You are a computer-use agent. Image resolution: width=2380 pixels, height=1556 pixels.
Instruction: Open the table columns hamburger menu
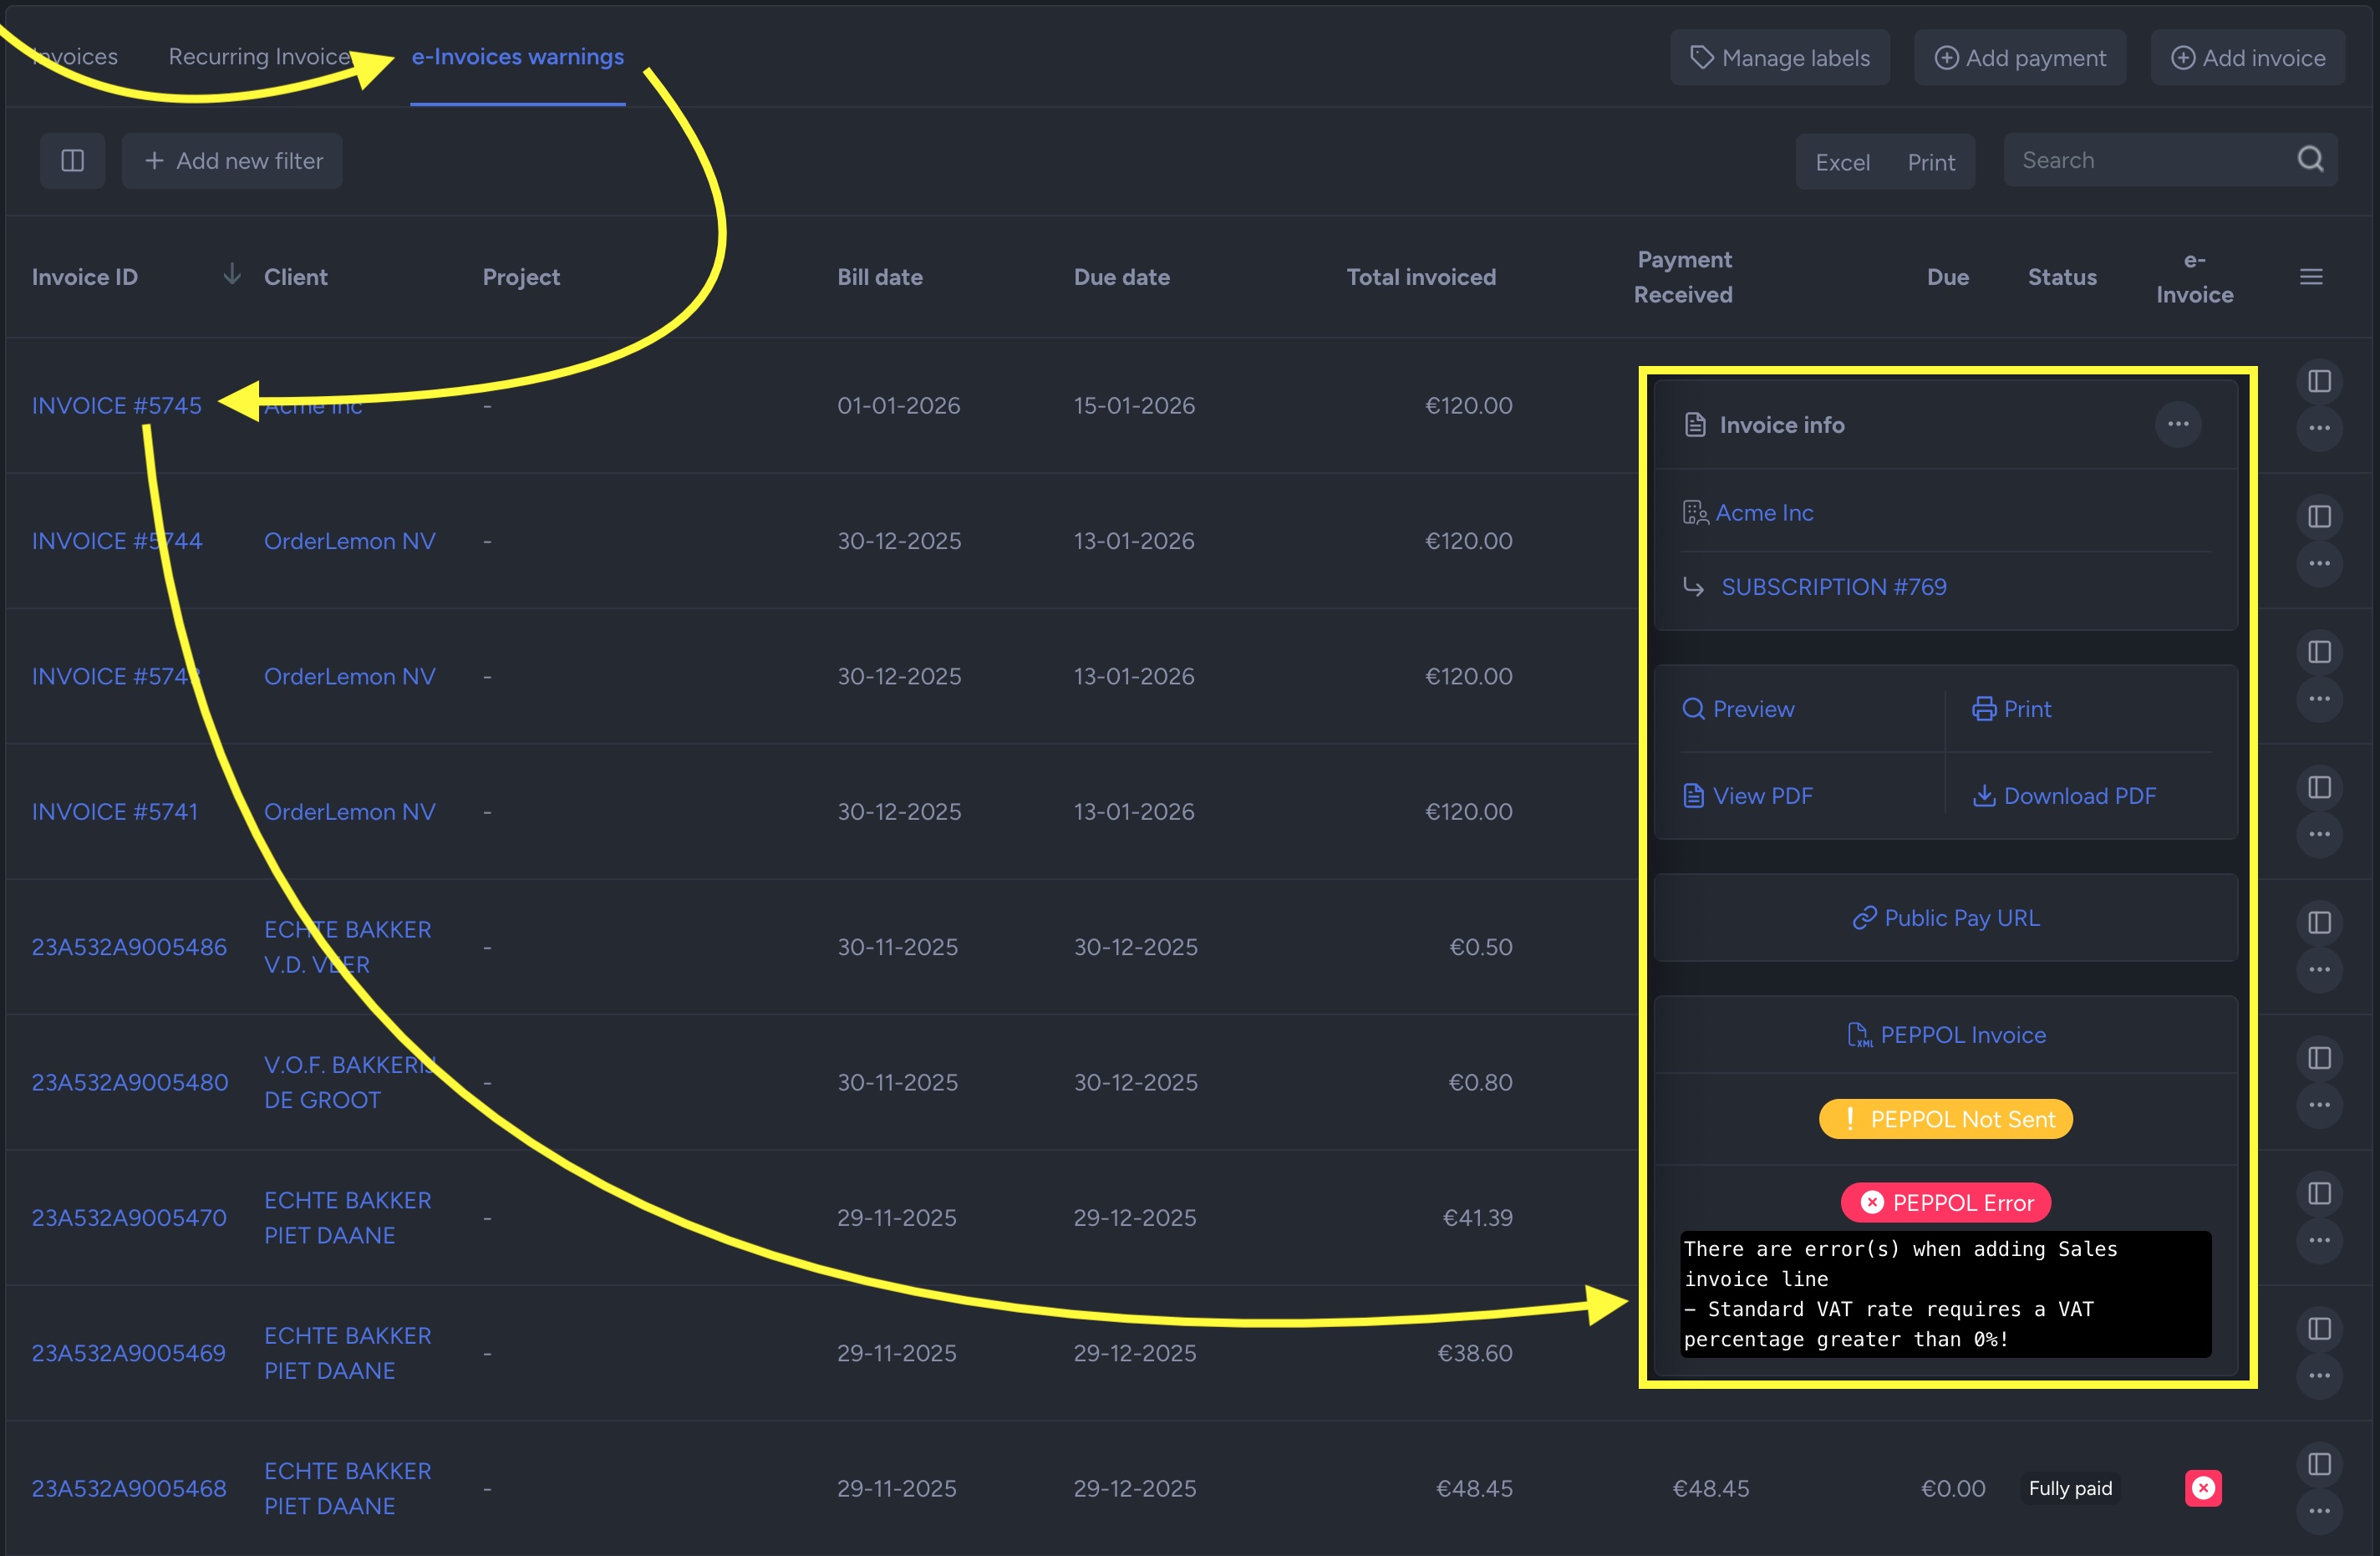coord(2310,277)
